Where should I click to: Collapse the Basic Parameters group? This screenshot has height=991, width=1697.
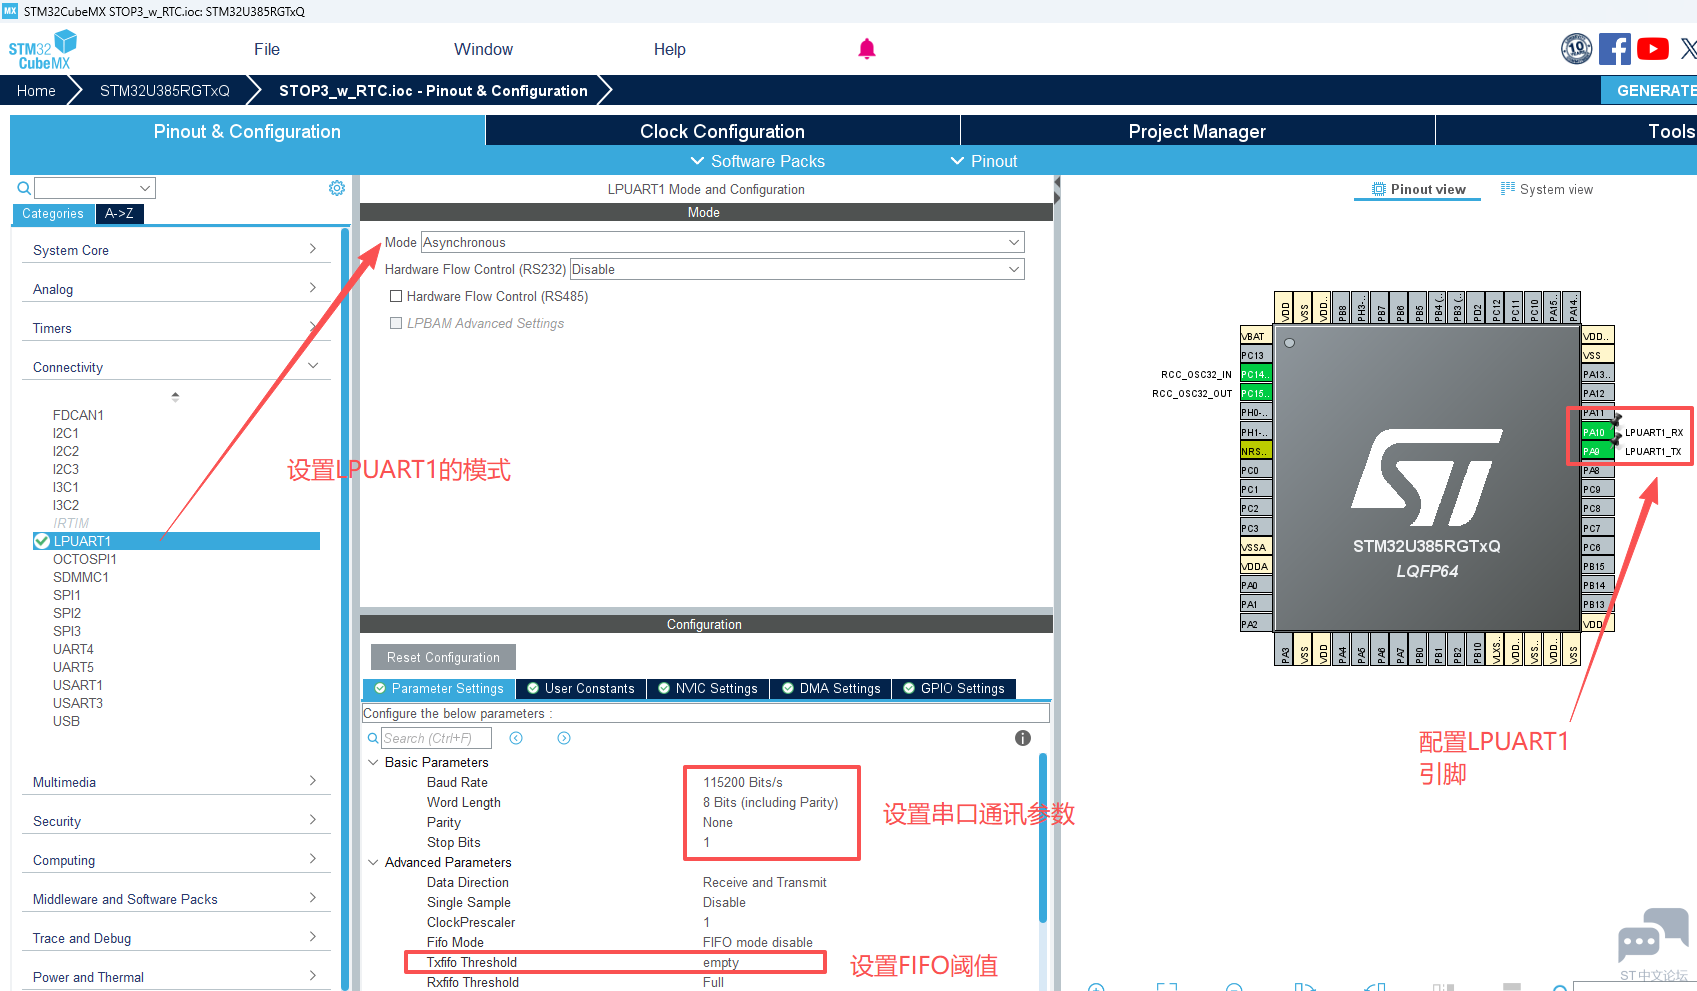coord(373,762)
